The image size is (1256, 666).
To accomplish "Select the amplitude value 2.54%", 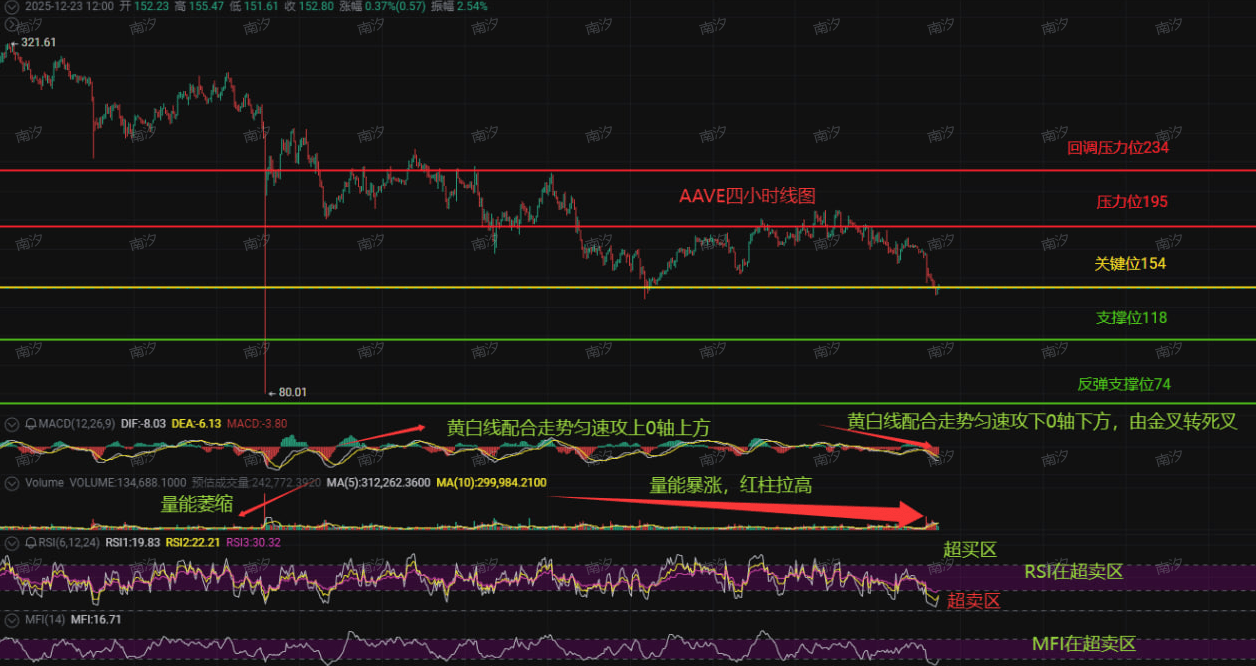I will pyautogui.click(x=472, y=7).
